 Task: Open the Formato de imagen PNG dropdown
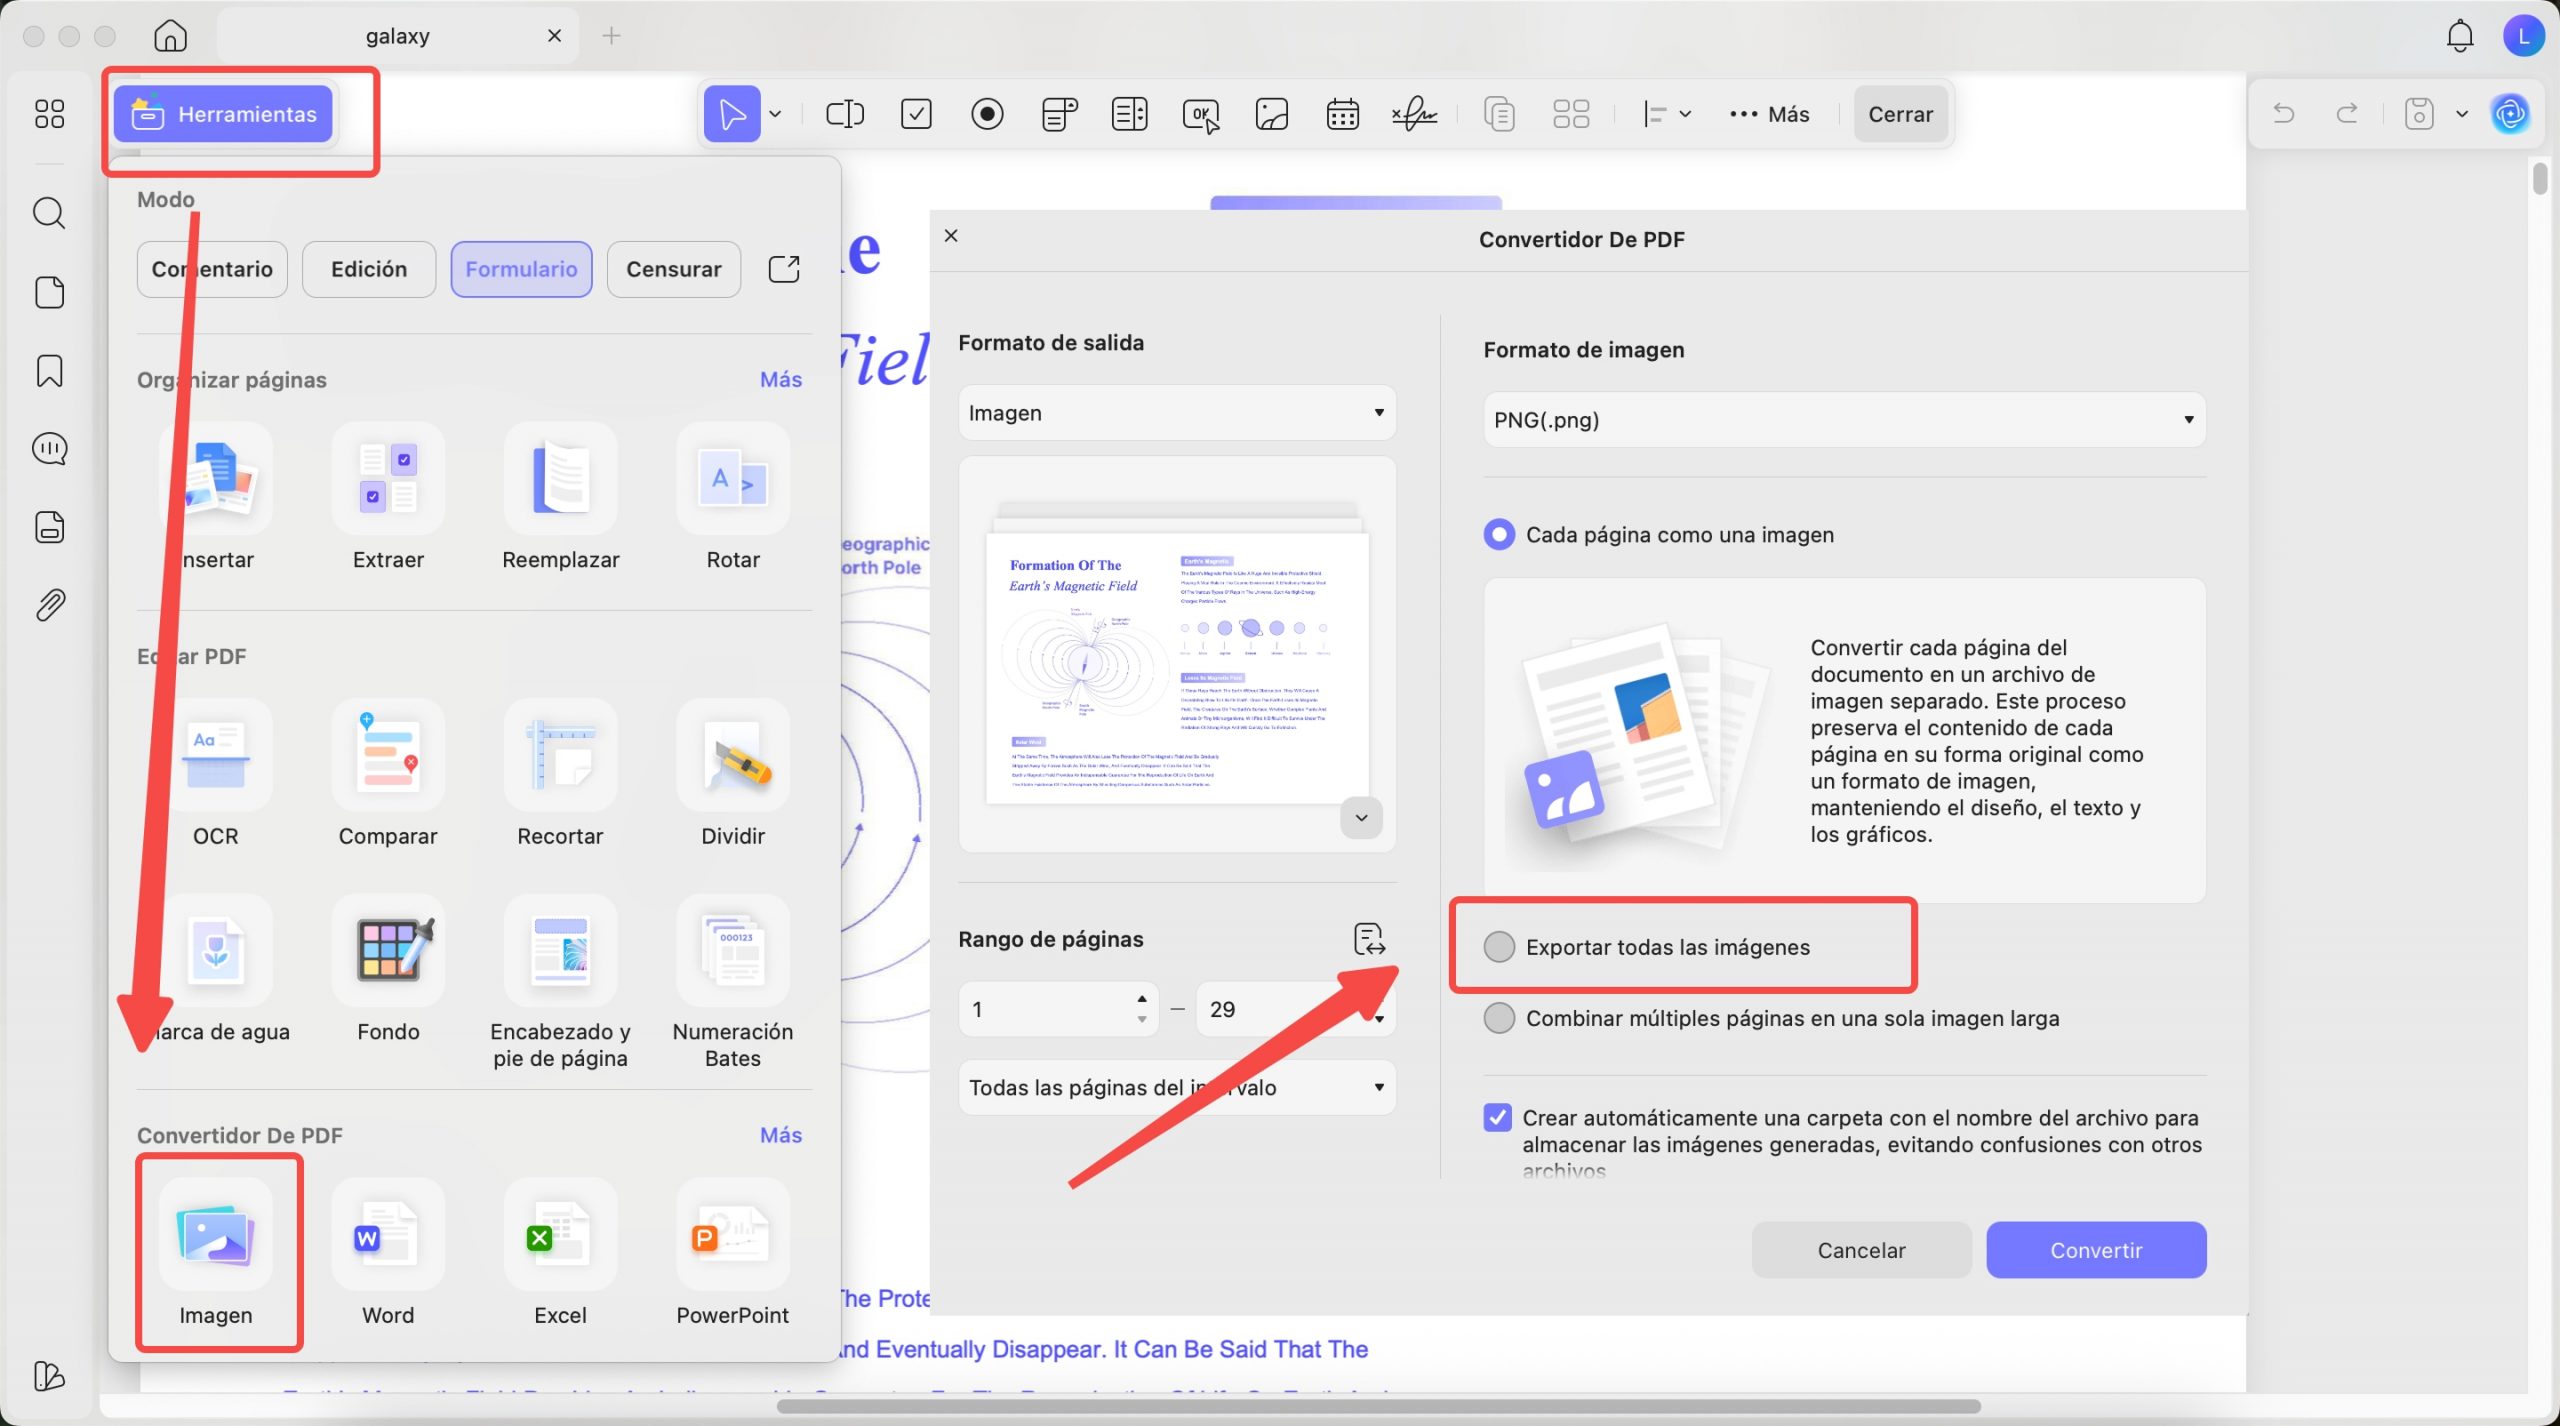pyautogui.click(x=1841, y=419)
